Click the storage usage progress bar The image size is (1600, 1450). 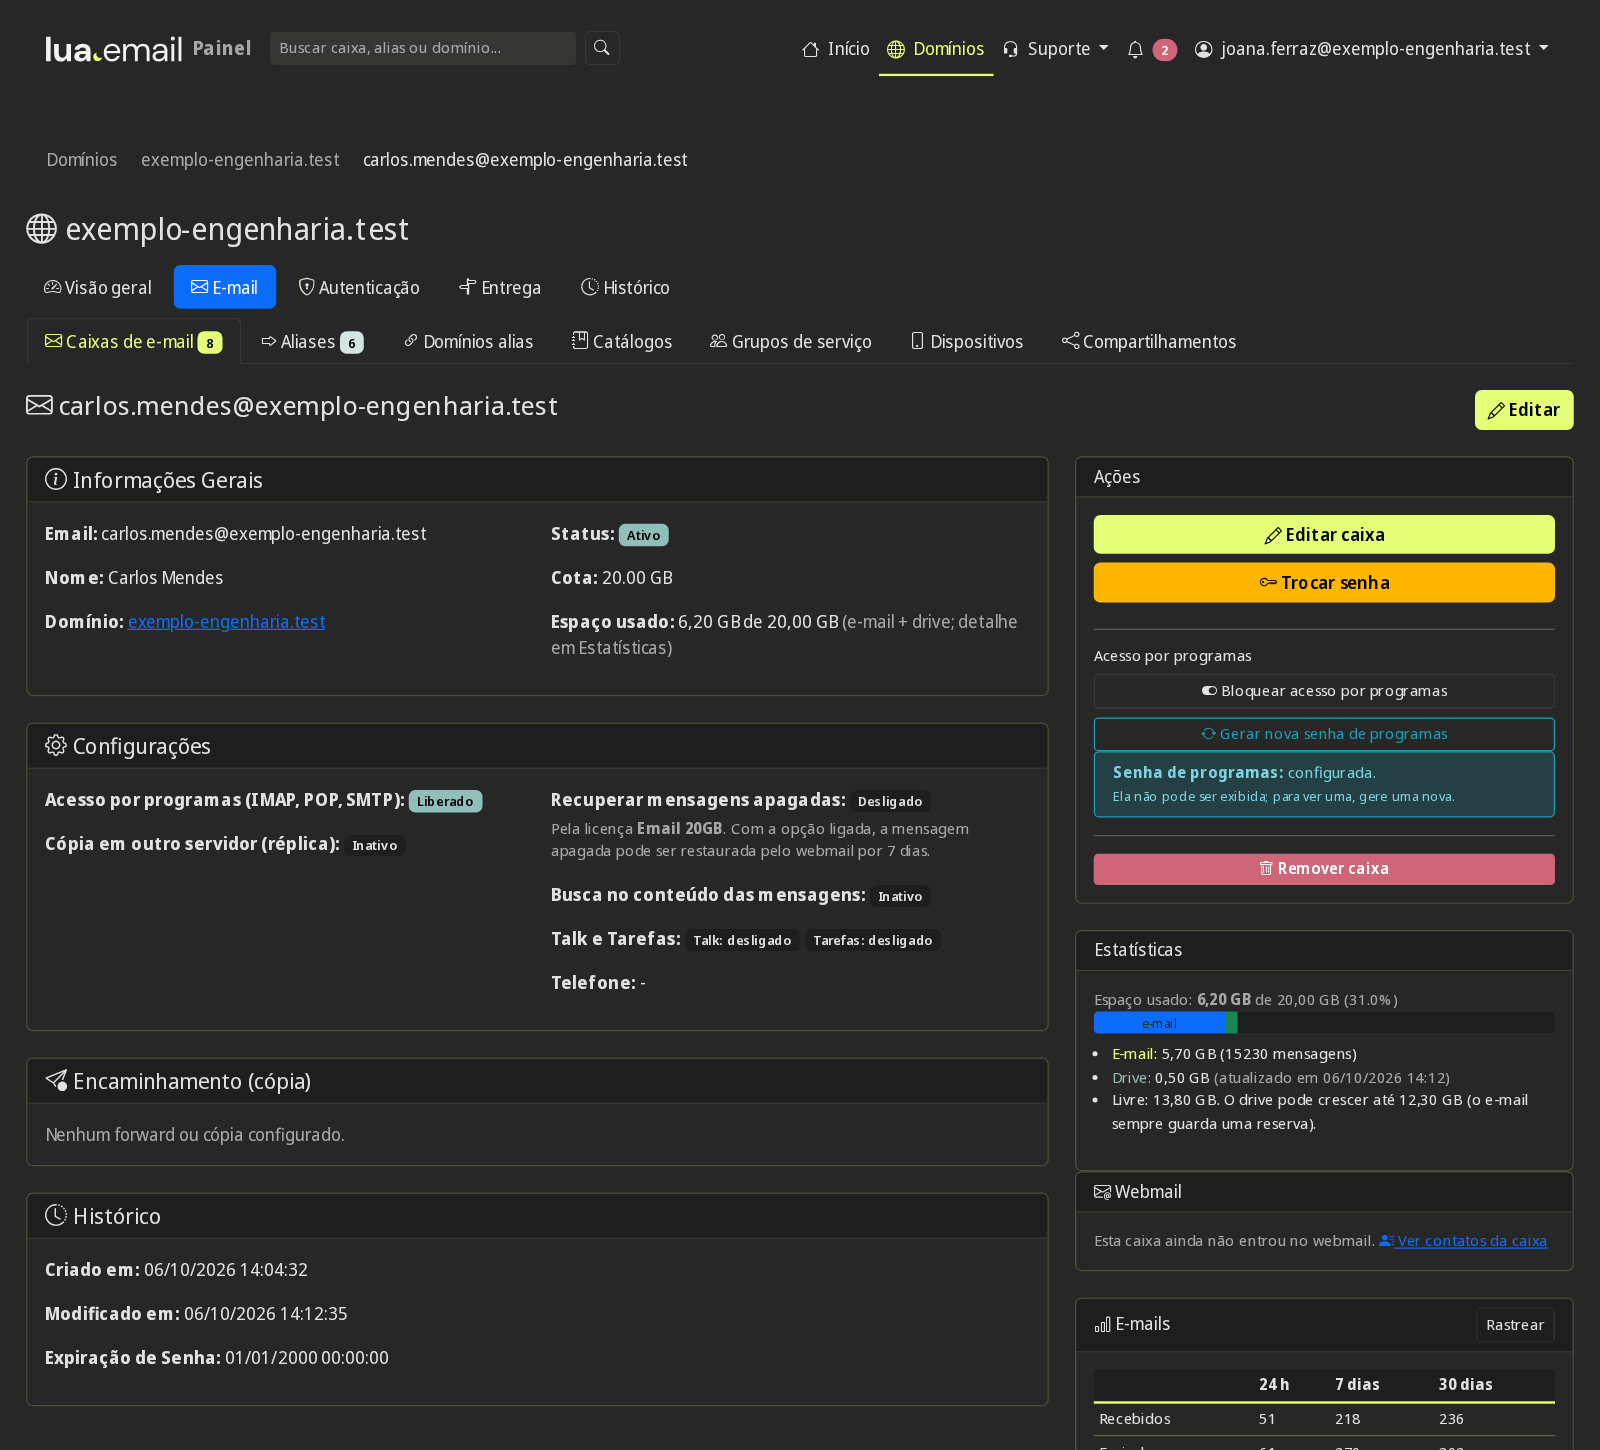[1324, 1023]
